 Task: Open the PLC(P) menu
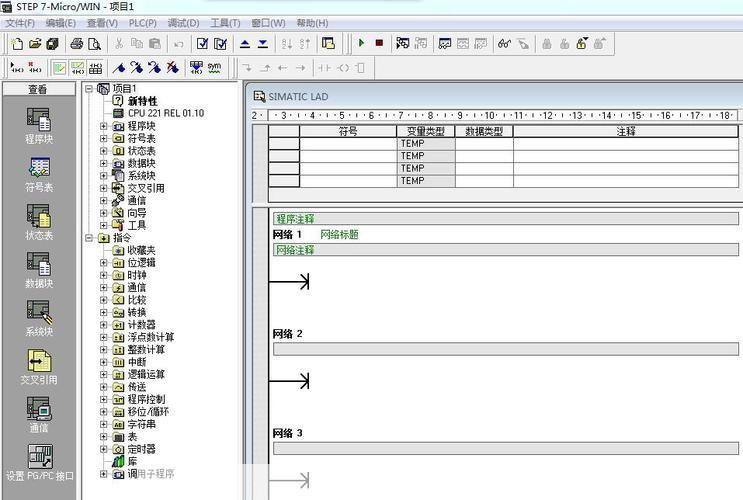click(x=143, y=23)
